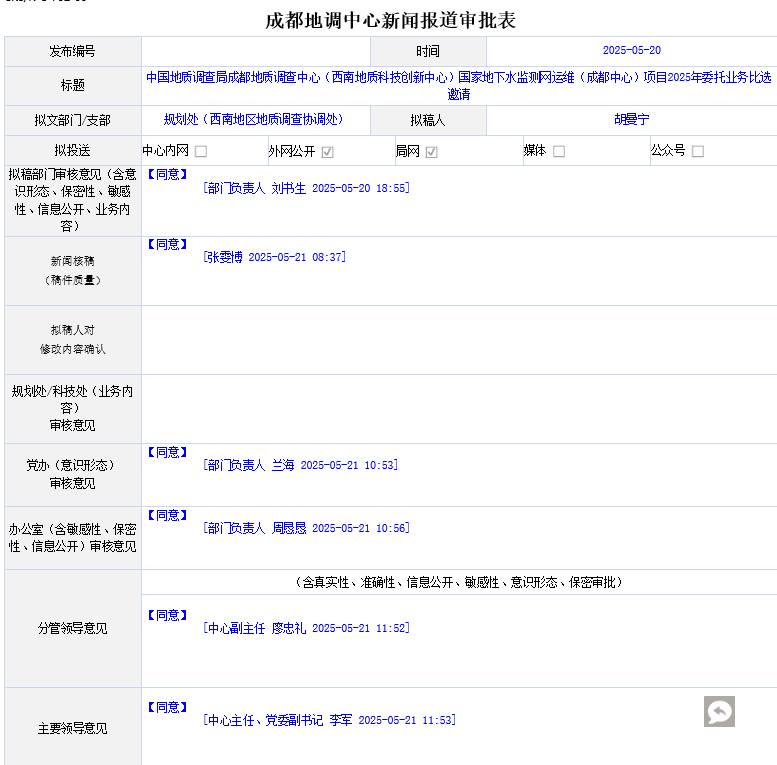Tick the 公众号 checkbox
Viewport: 777px width, 765px height.
point(698,152)
